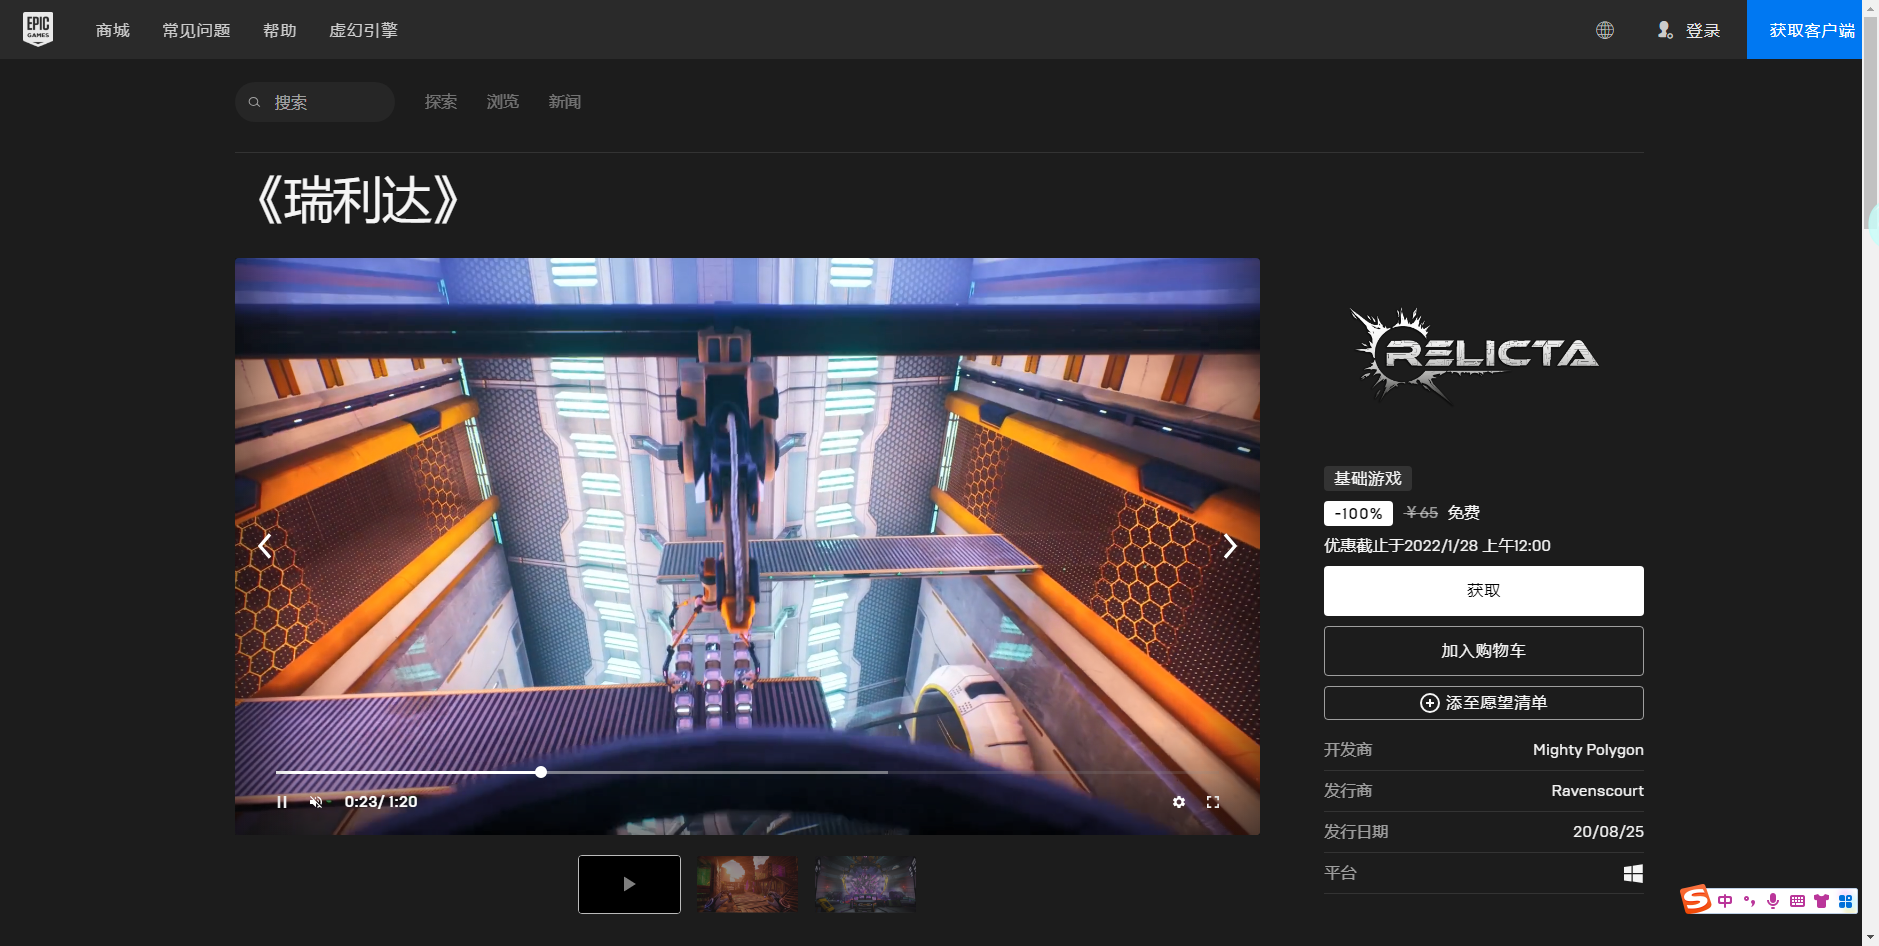Pause the playing trailer video
The height and width of the screenshot is (946, 1879).
[x=283, y=801]
